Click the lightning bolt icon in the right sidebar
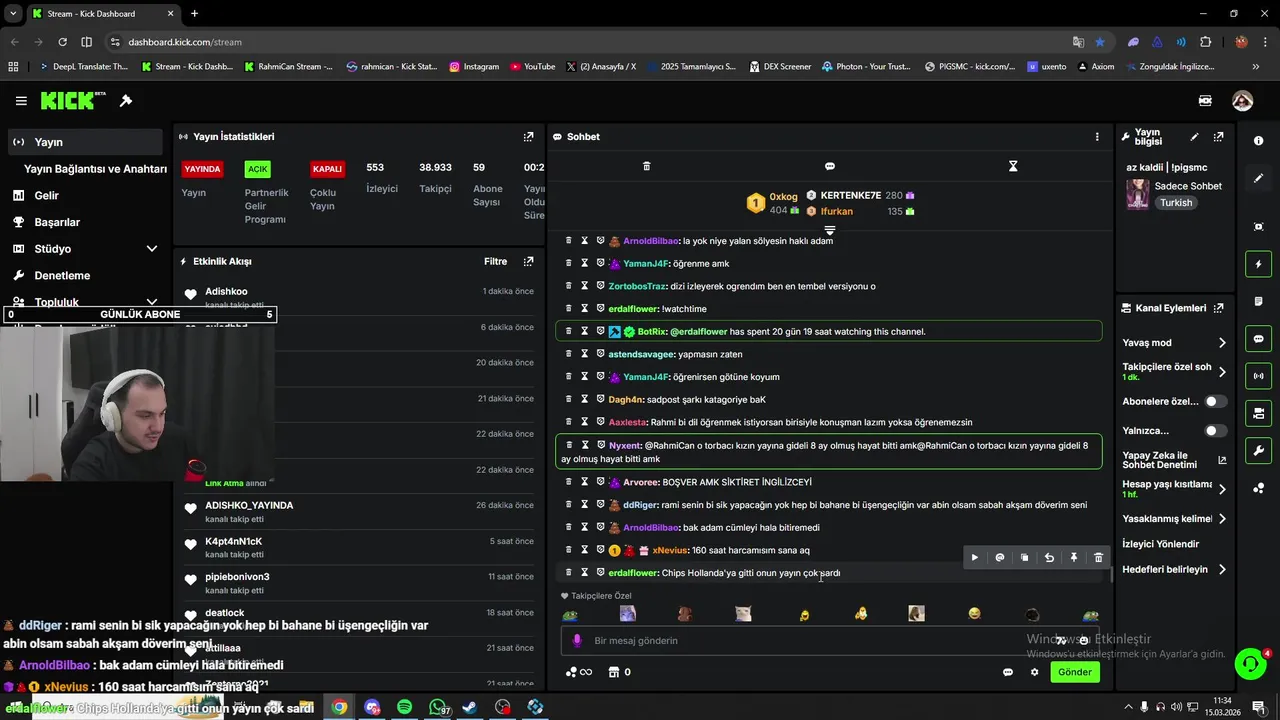This screenshot has height=720, width=1280. [1258, 264]
